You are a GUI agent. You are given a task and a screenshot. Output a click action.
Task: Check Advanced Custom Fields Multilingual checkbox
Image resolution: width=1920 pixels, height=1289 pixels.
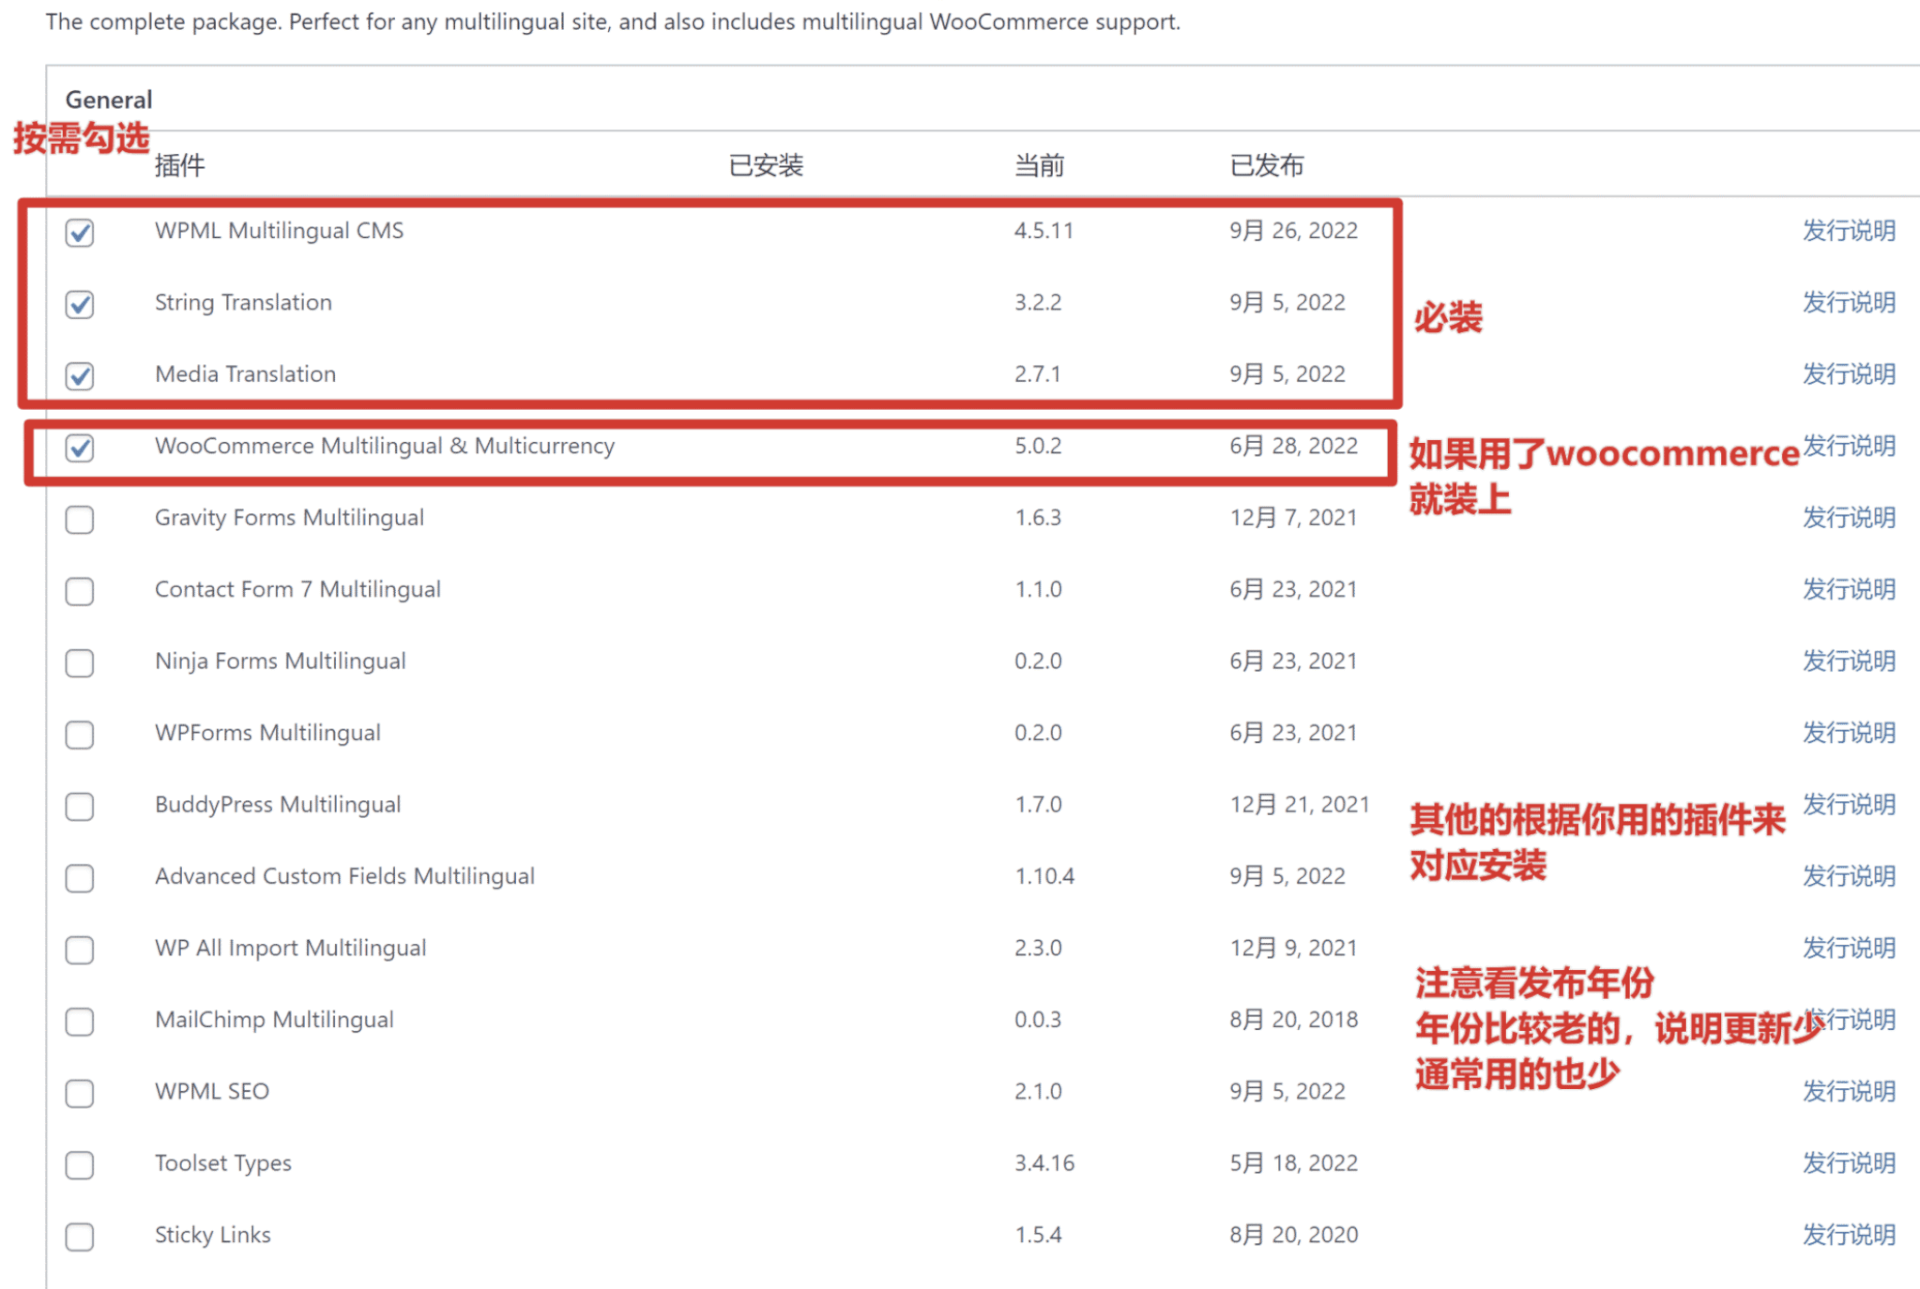[x=80, y=878]
